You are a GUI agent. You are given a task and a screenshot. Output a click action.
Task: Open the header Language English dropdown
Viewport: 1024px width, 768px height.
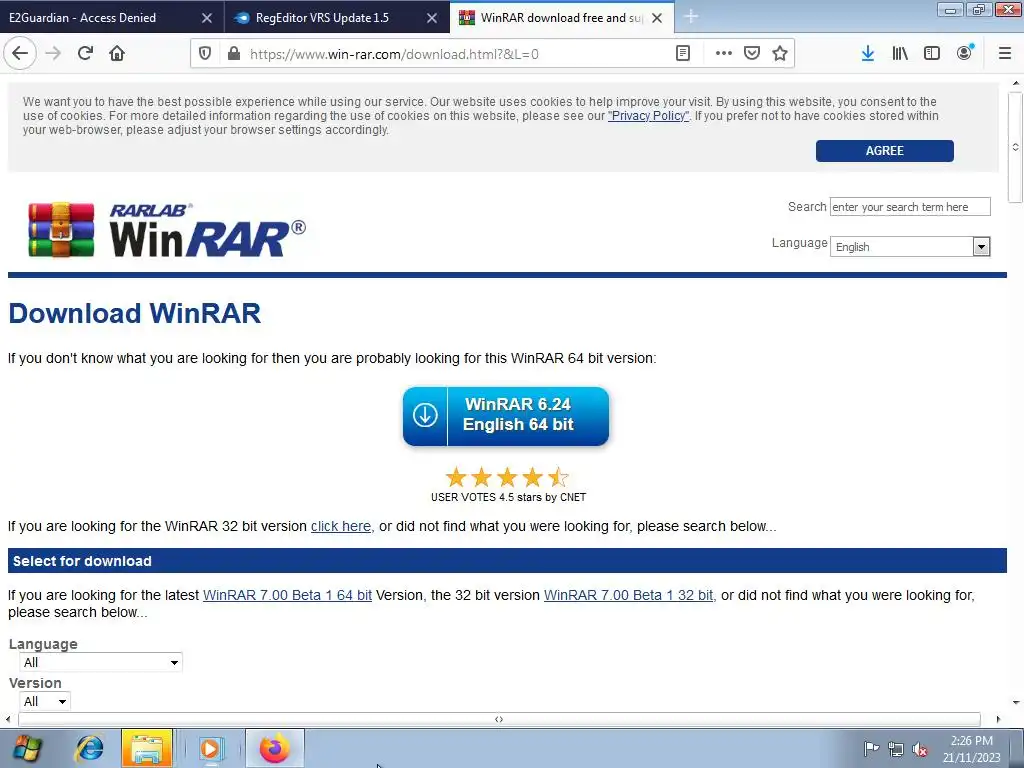(910, 247)
